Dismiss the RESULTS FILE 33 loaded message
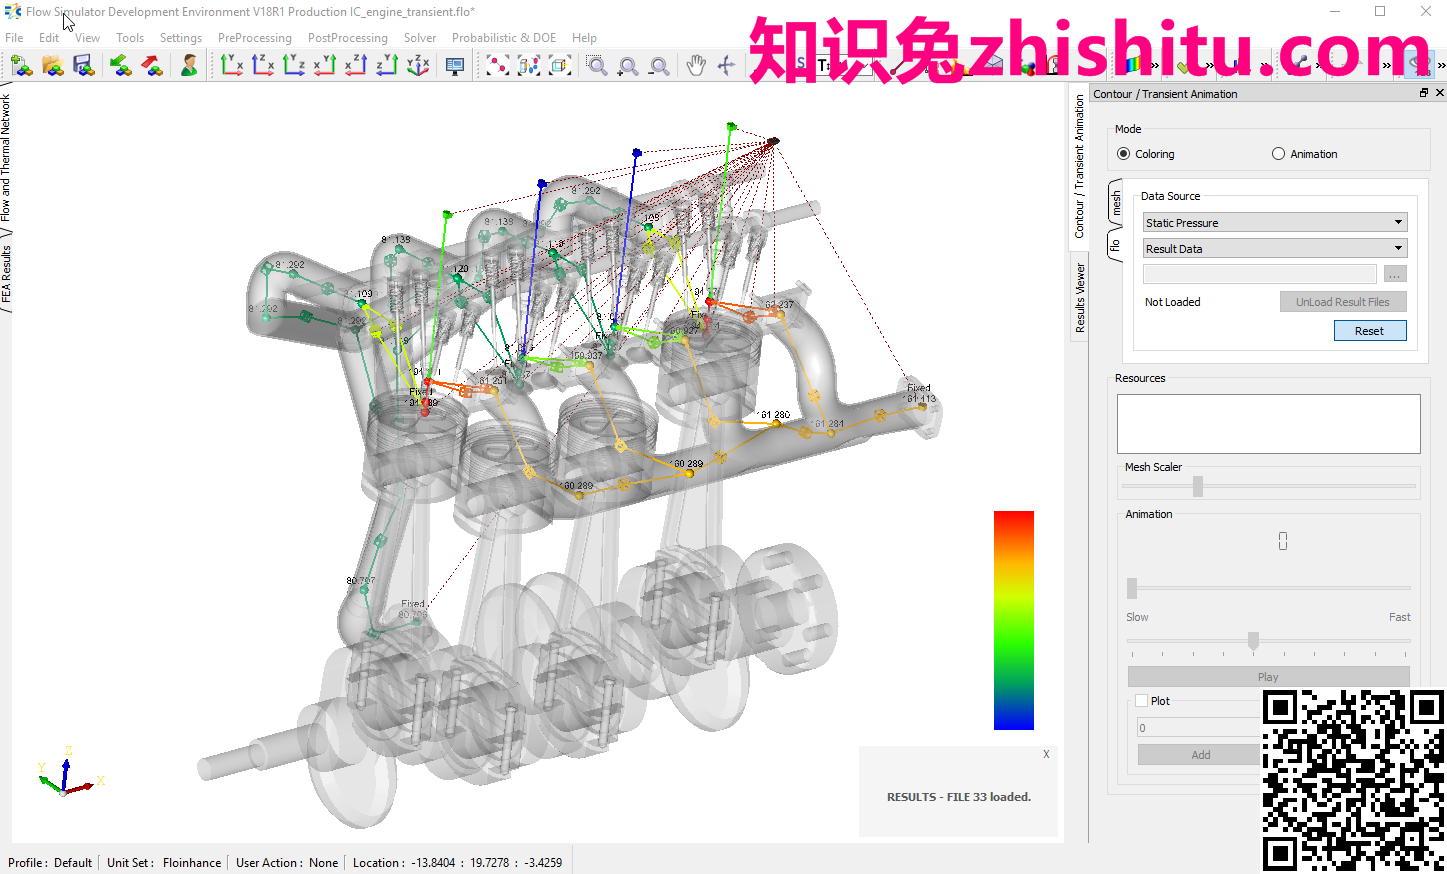 (1046, 754)
